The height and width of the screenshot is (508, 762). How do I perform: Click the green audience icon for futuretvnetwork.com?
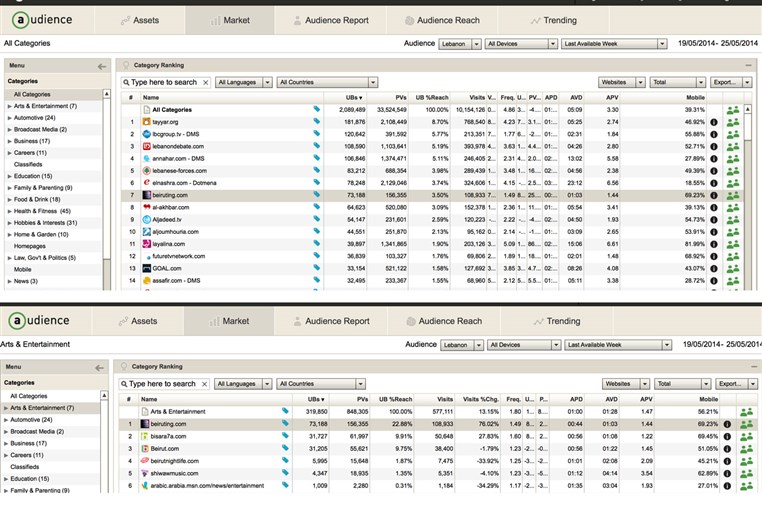pyautogui.click(x=732, y=256)
